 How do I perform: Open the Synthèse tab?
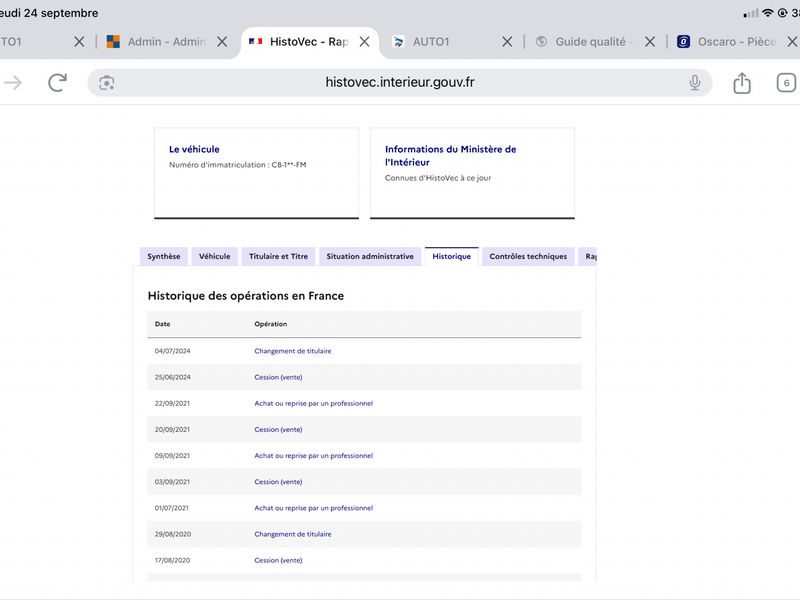[x=164, y=257]
